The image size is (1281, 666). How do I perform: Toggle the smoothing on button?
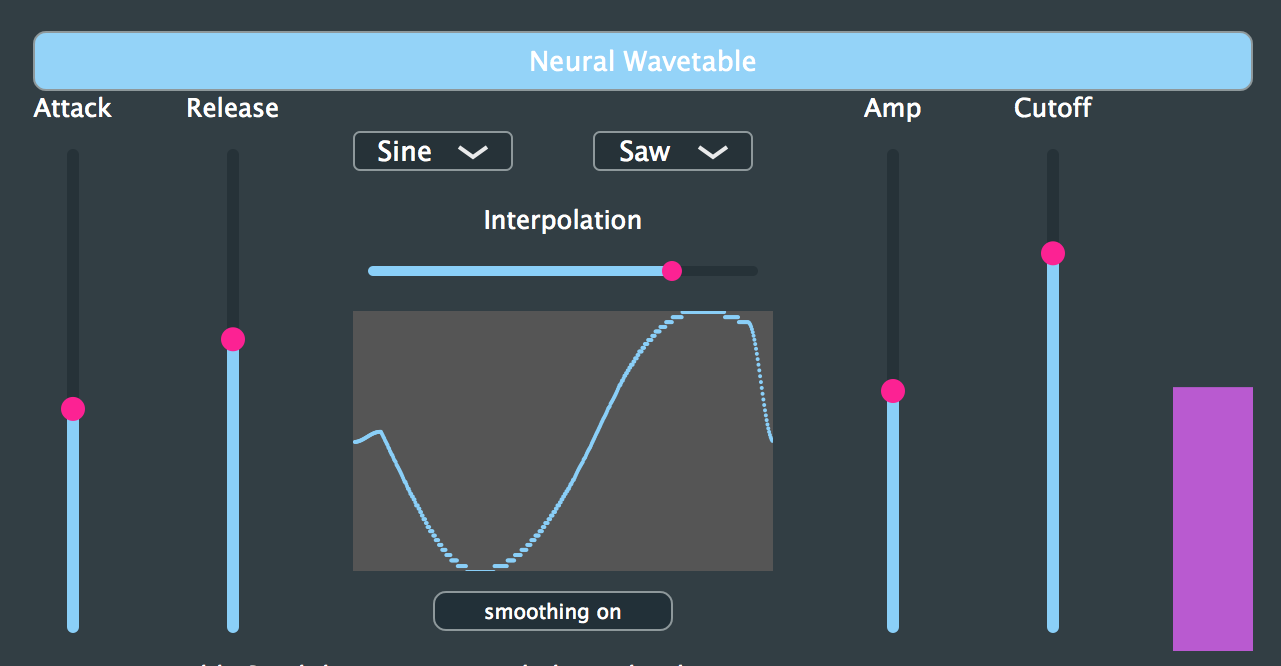tap(552, 611)
